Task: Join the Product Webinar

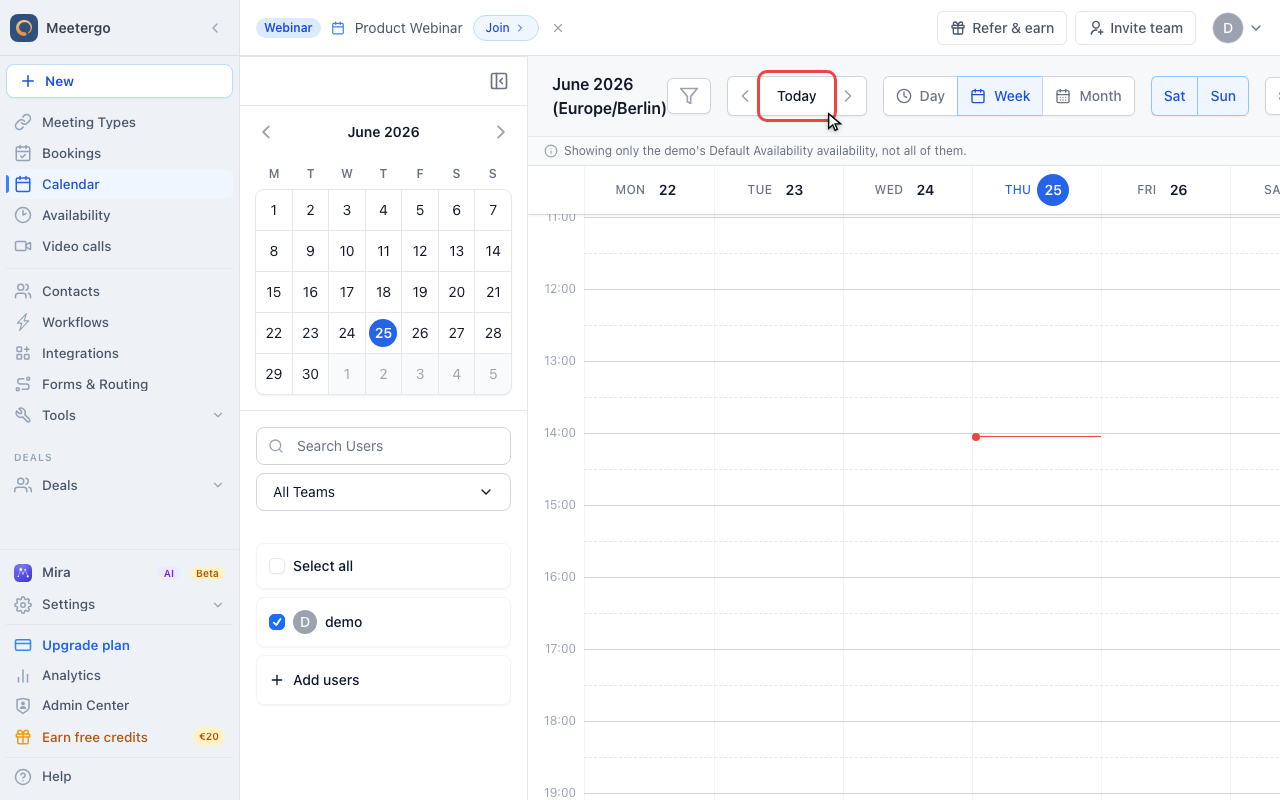Action: (505, 28)
